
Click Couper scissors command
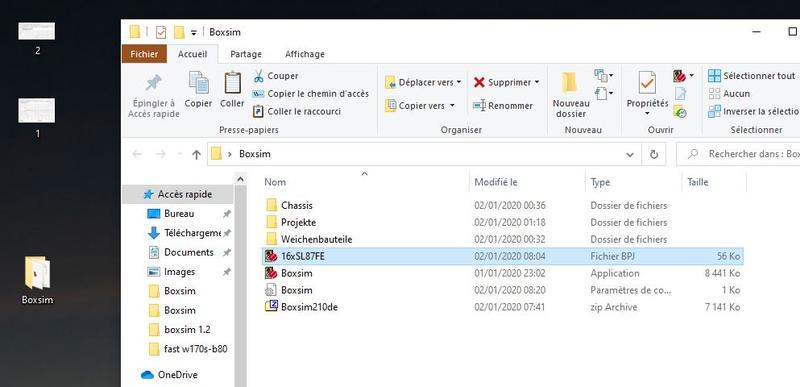(276, 76)
